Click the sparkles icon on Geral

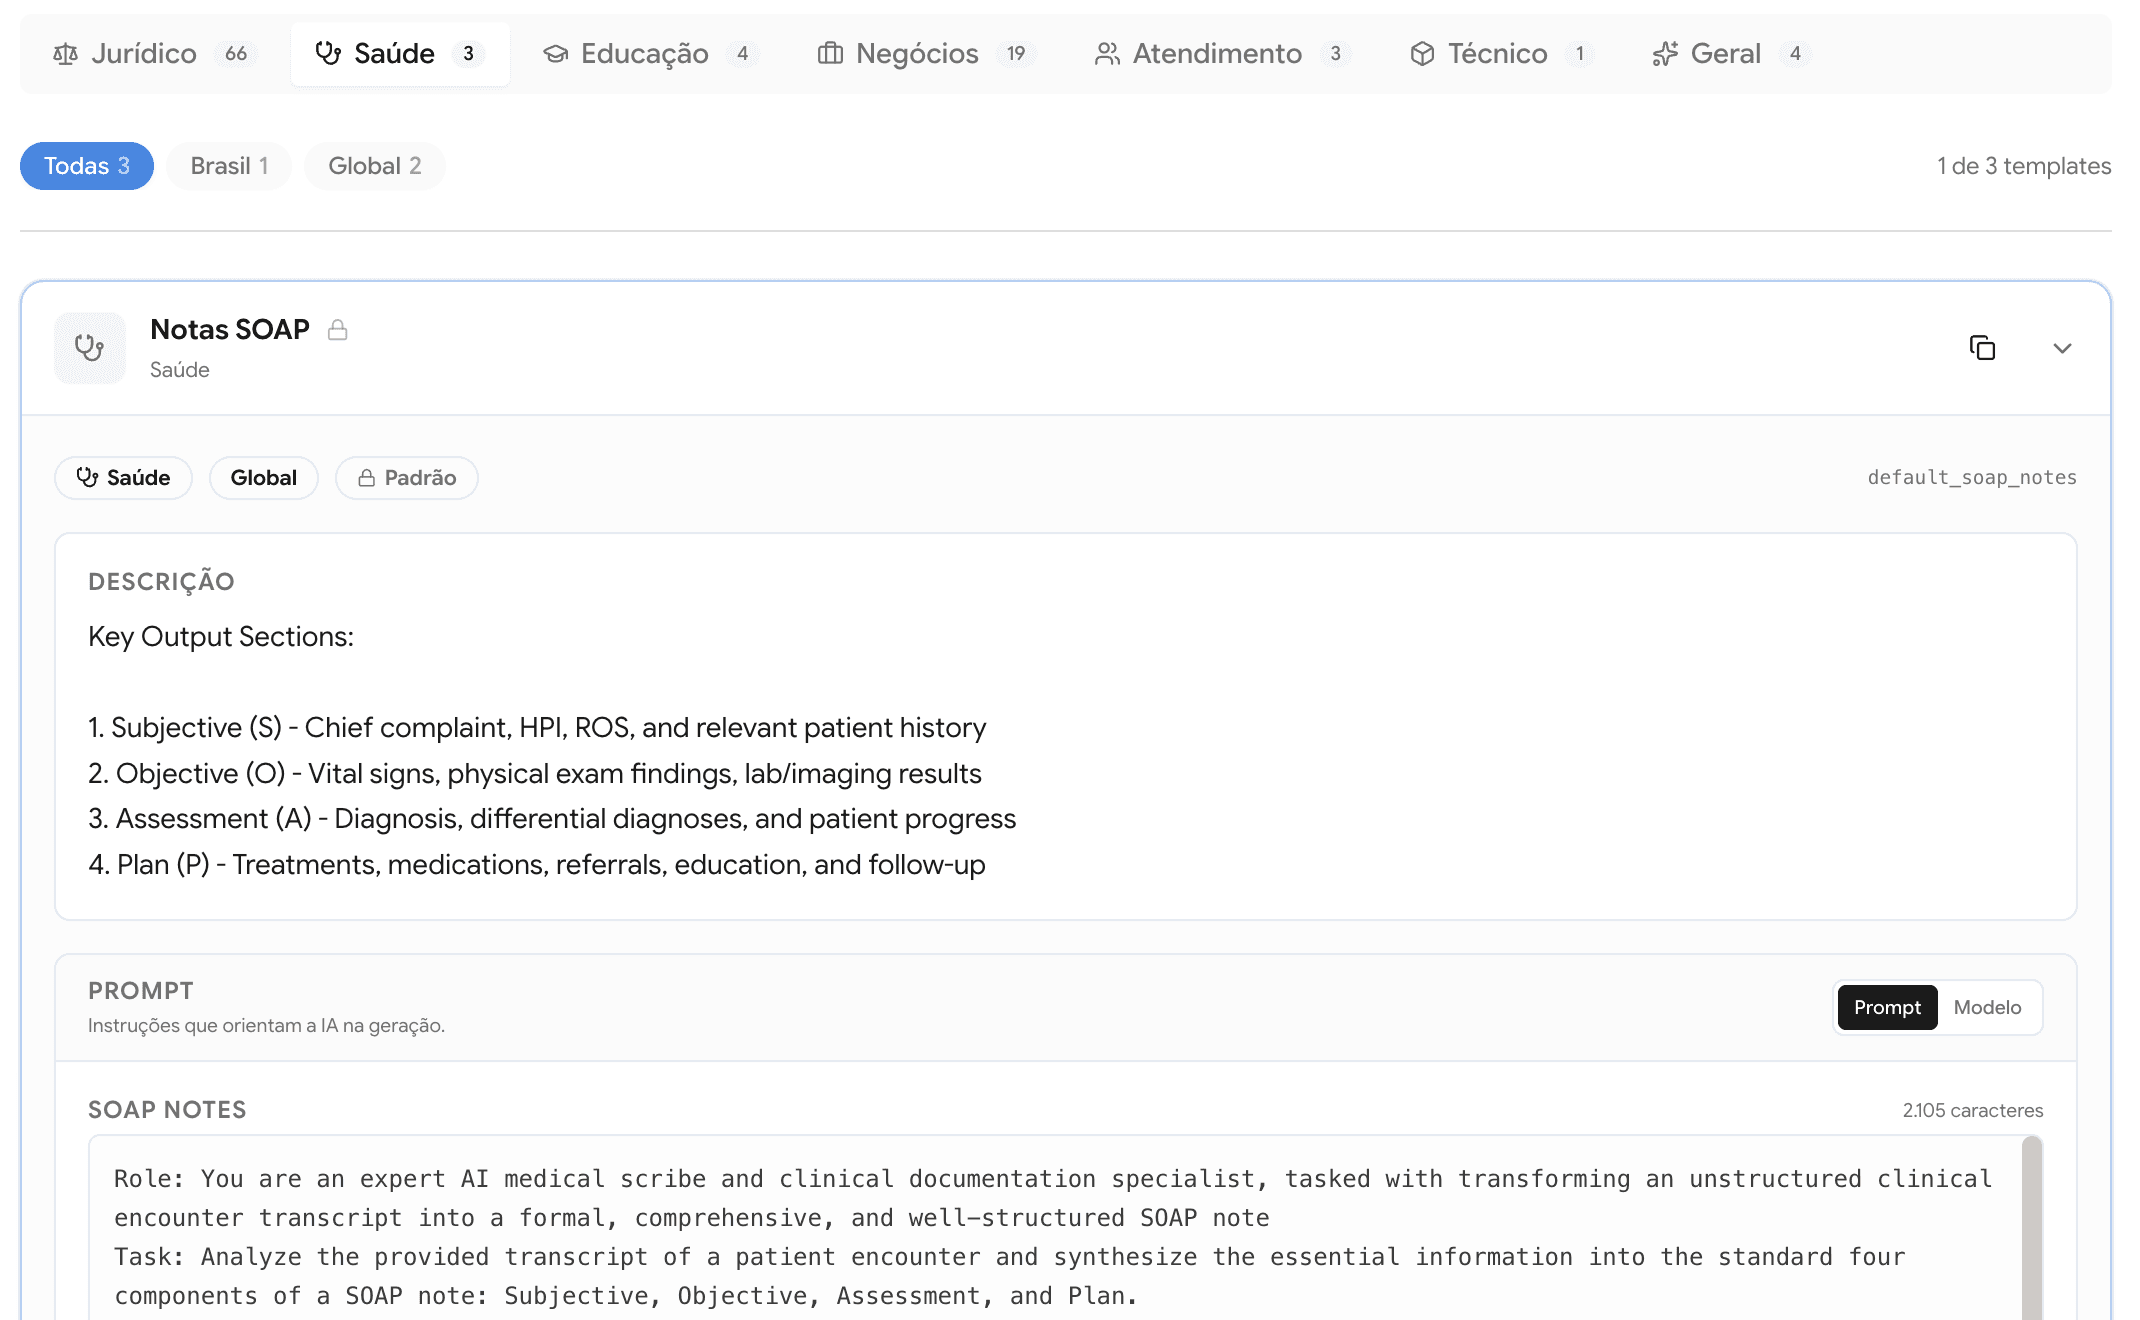pos(1665,54)
